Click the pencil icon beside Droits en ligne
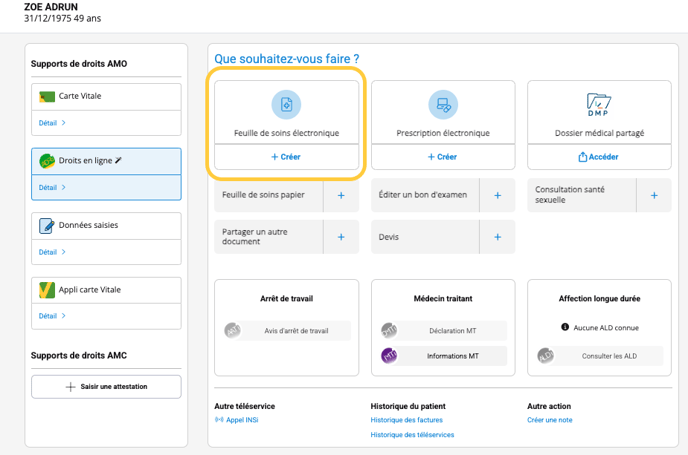The width and height of the screenshot is (688, 455). point(119,160)
